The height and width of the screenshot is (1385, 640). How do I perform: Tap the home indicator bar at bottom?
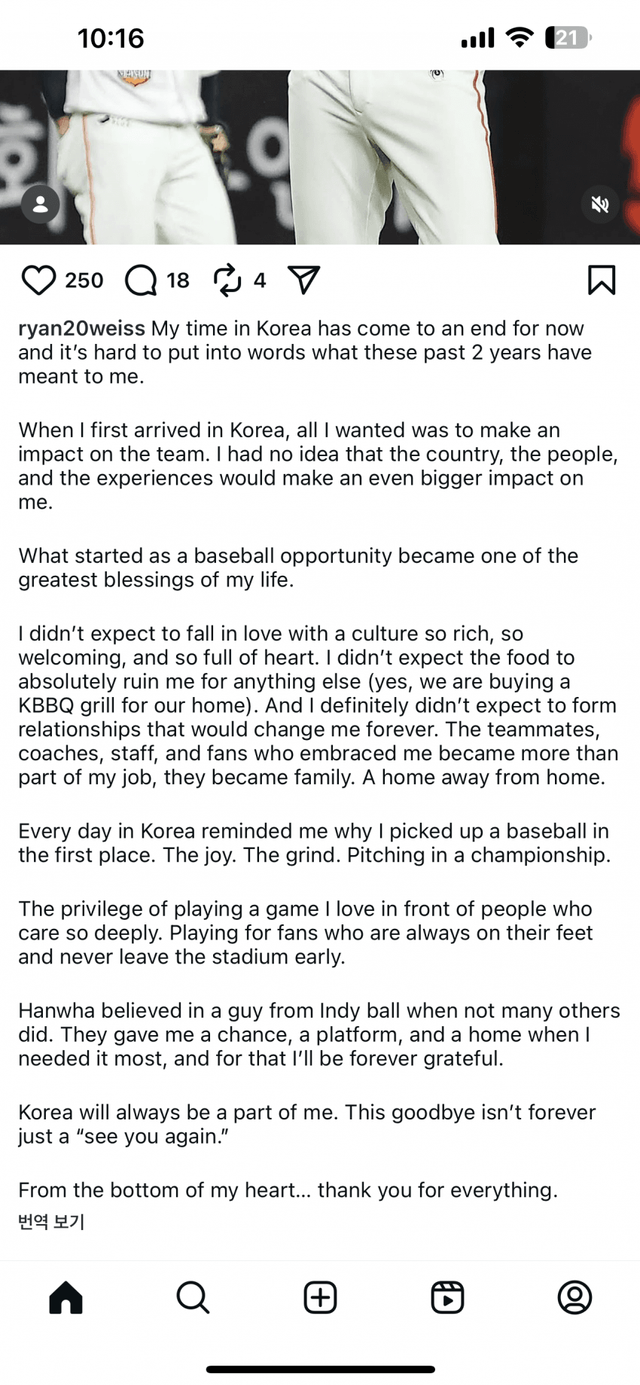pos(320,1369)
